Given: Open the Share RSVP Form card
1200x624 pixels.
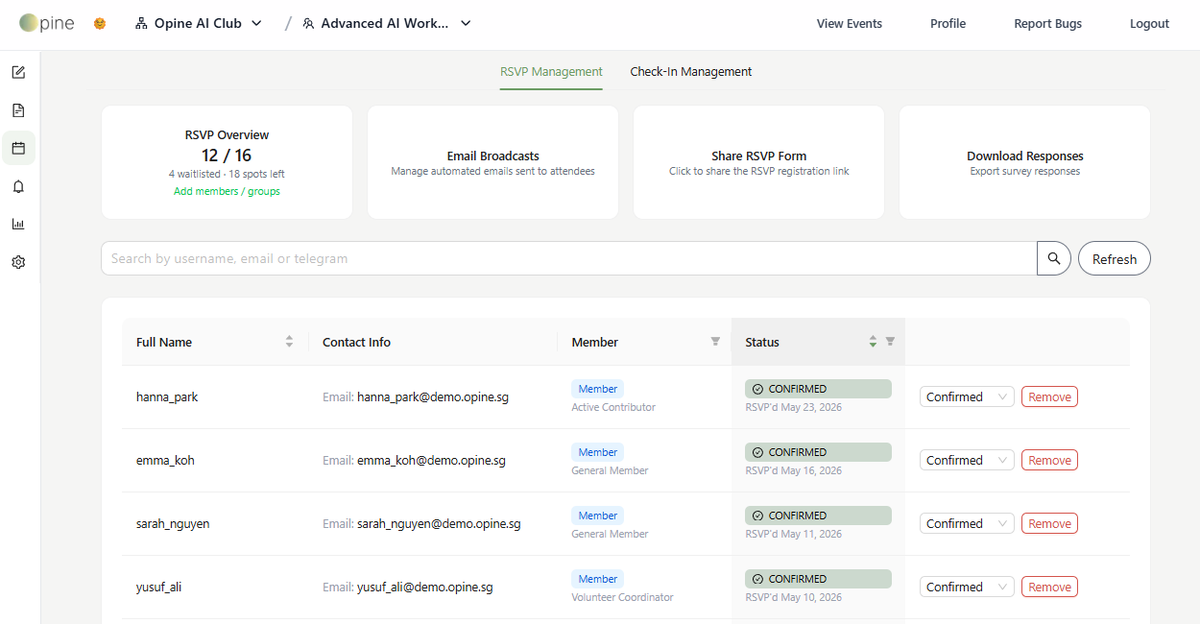Looking at the screenshot, I should click(x=759, y=162).
